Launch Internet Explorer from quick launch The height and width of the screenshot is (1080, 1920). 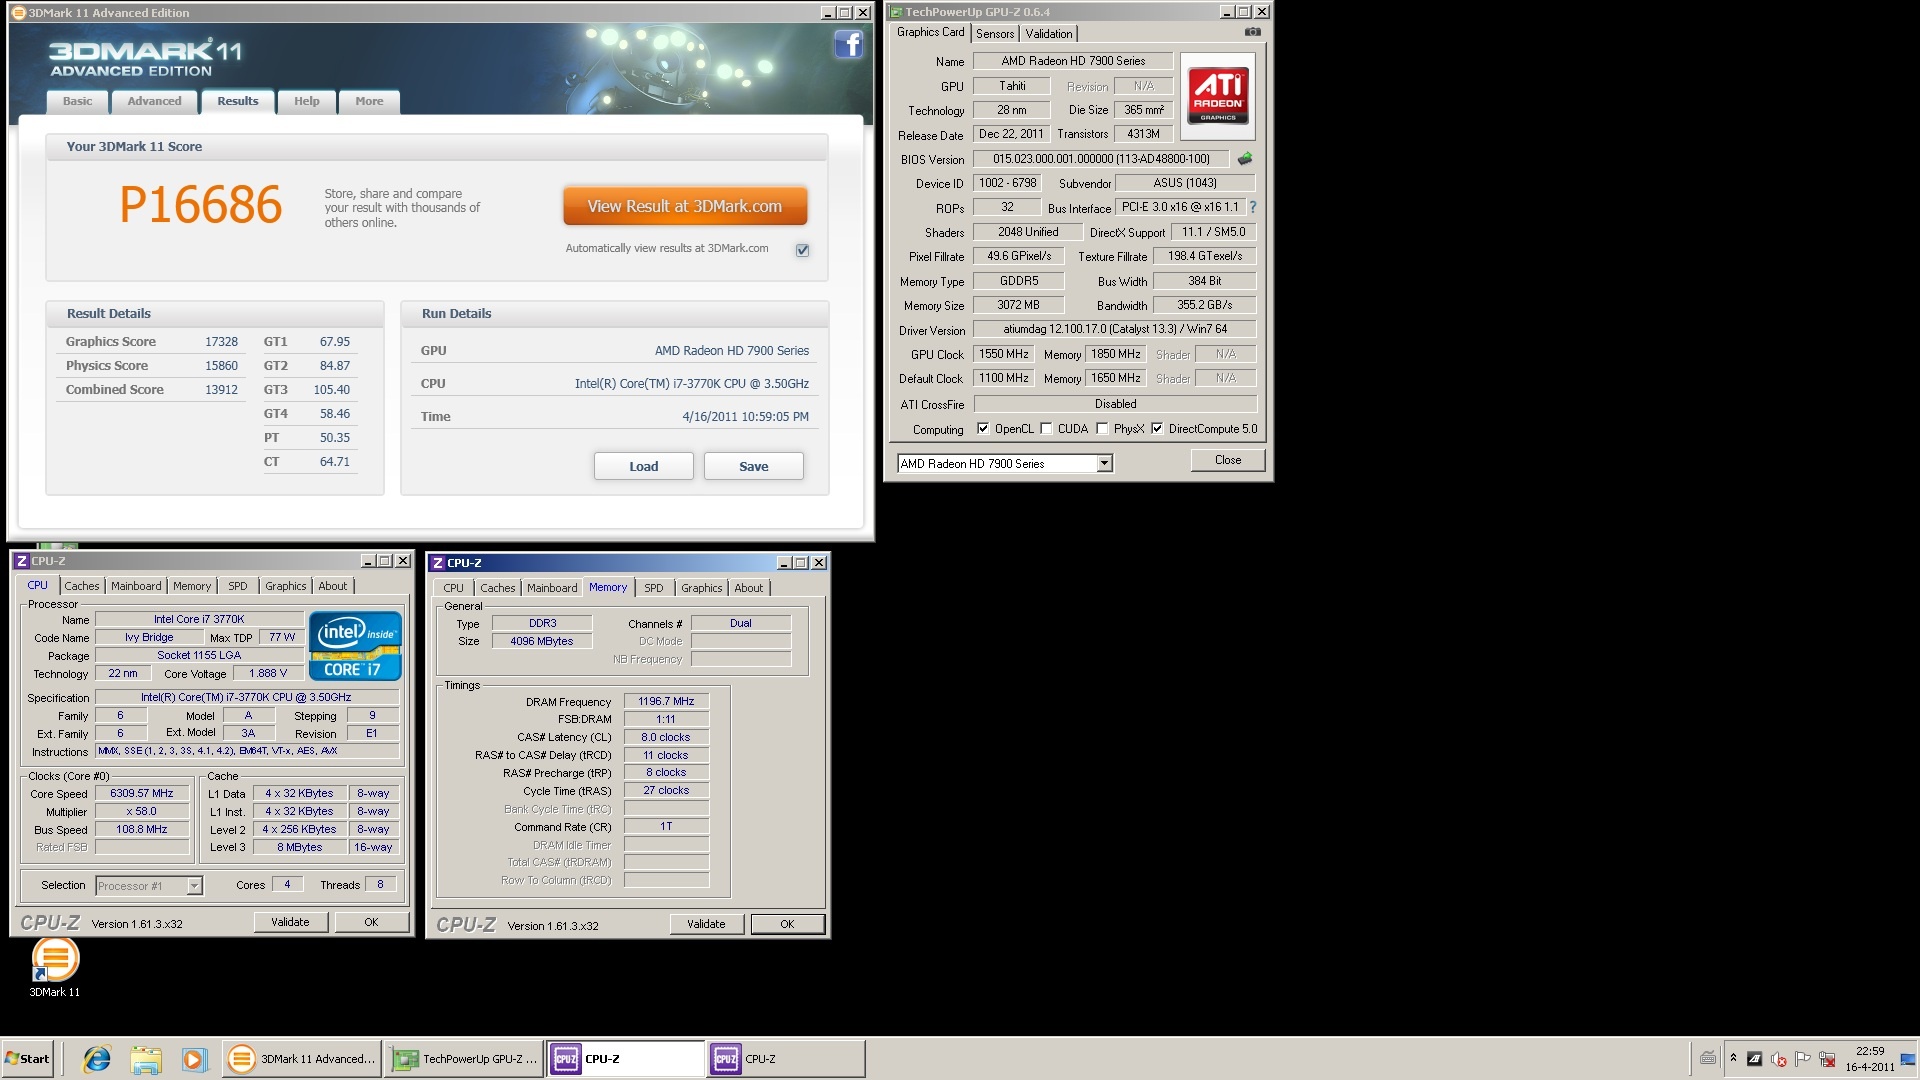[97, 1059]
